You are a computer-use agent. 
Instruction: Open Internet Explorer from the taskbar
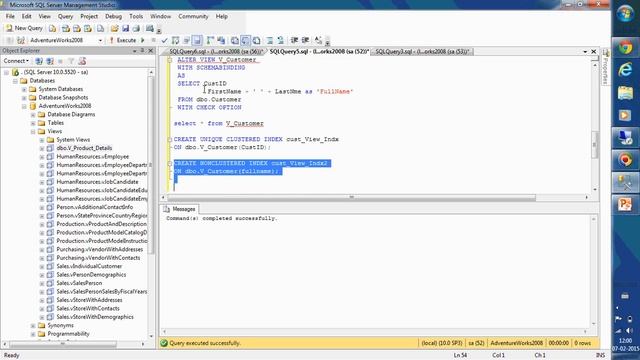[625, 70]
